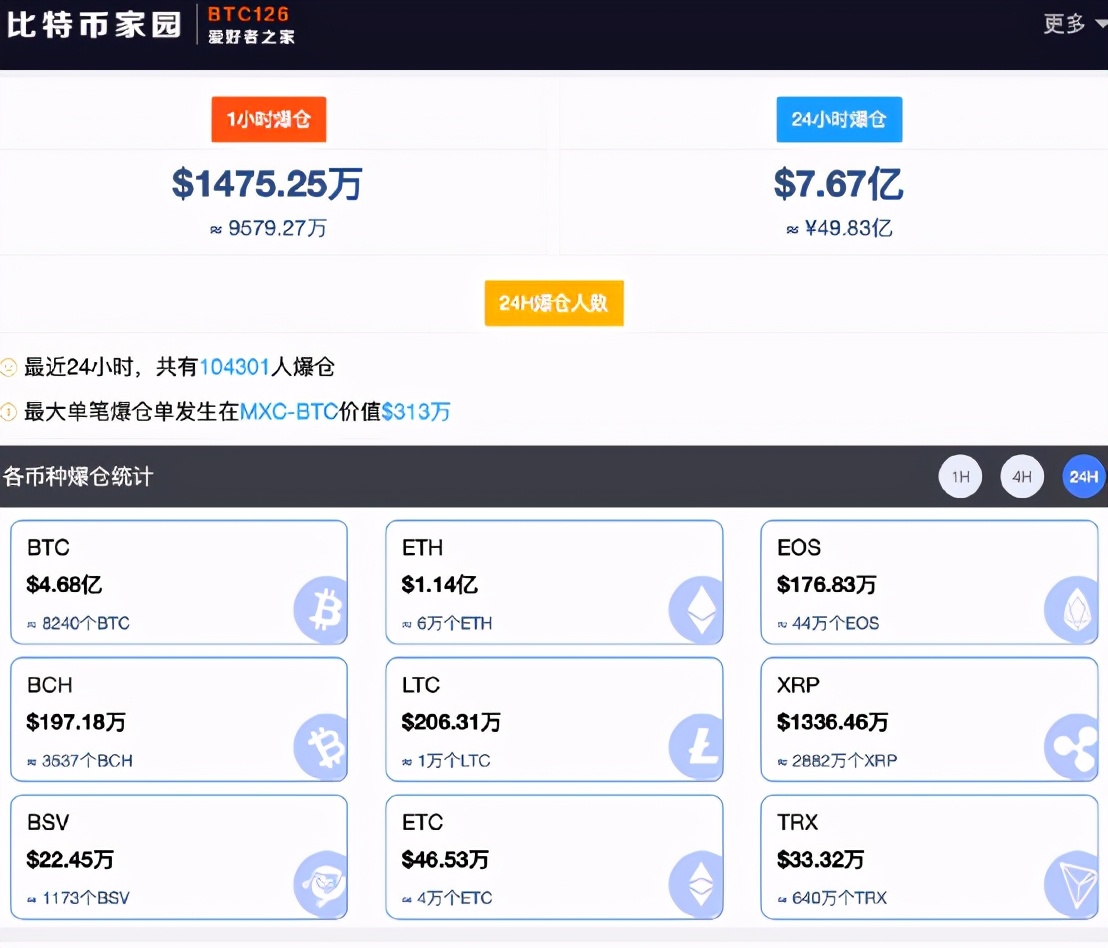This screenshot has height=948, width=1108.
Task: Click the 各币种爆仓统计 section title
Action: coord(78,477)
